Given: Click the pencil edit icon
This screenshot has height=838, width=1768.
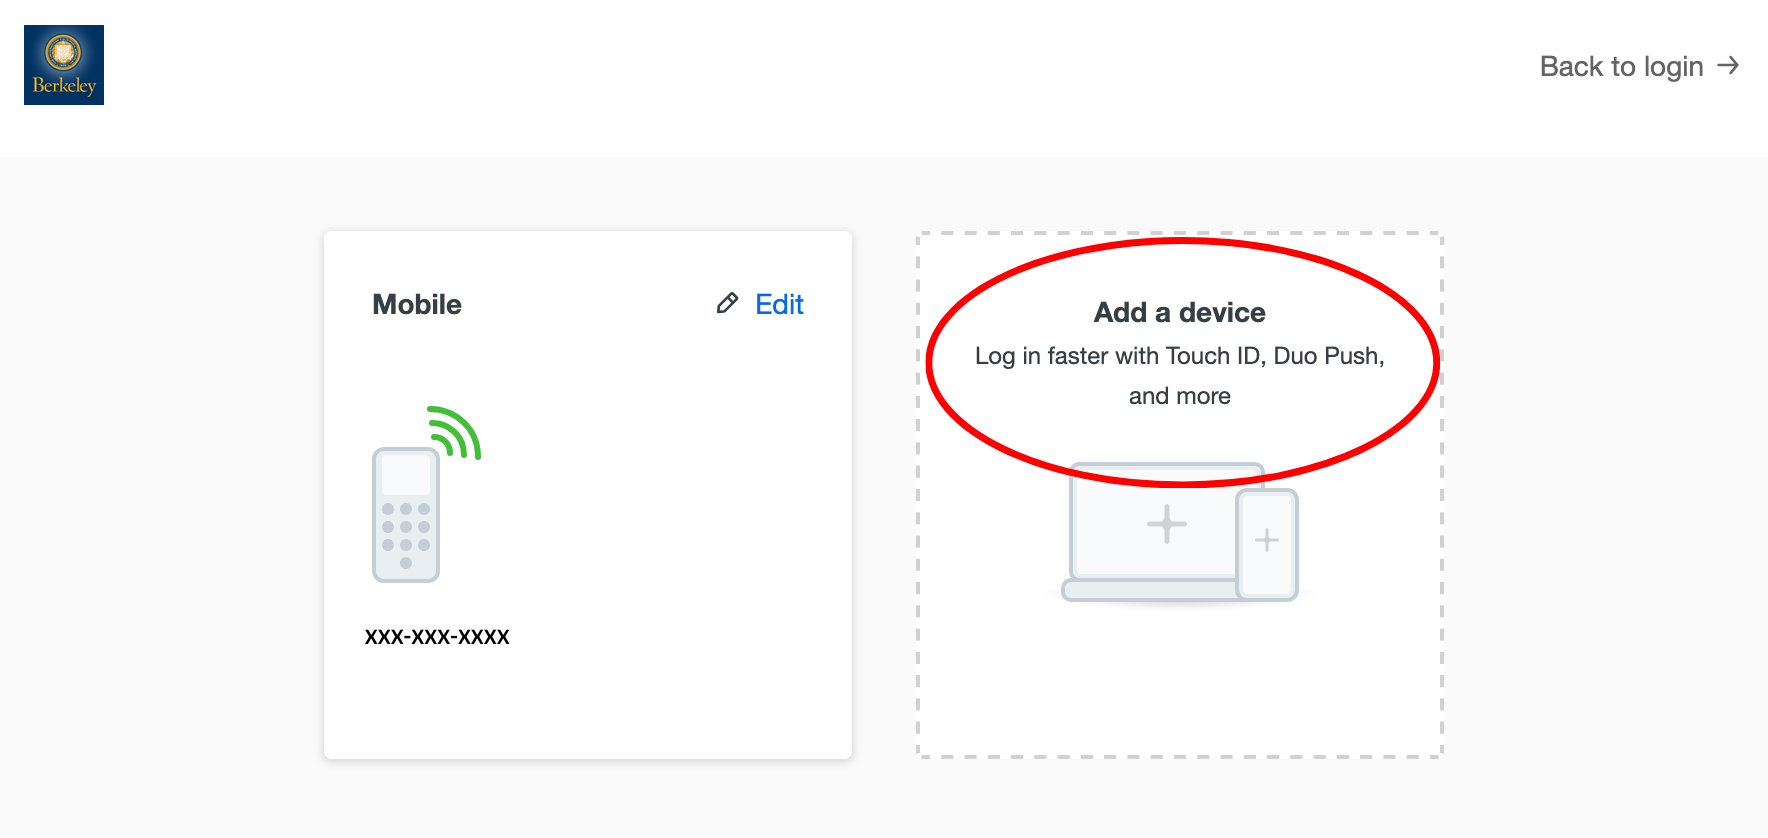Looking at the screenshot, I should 728,303.
